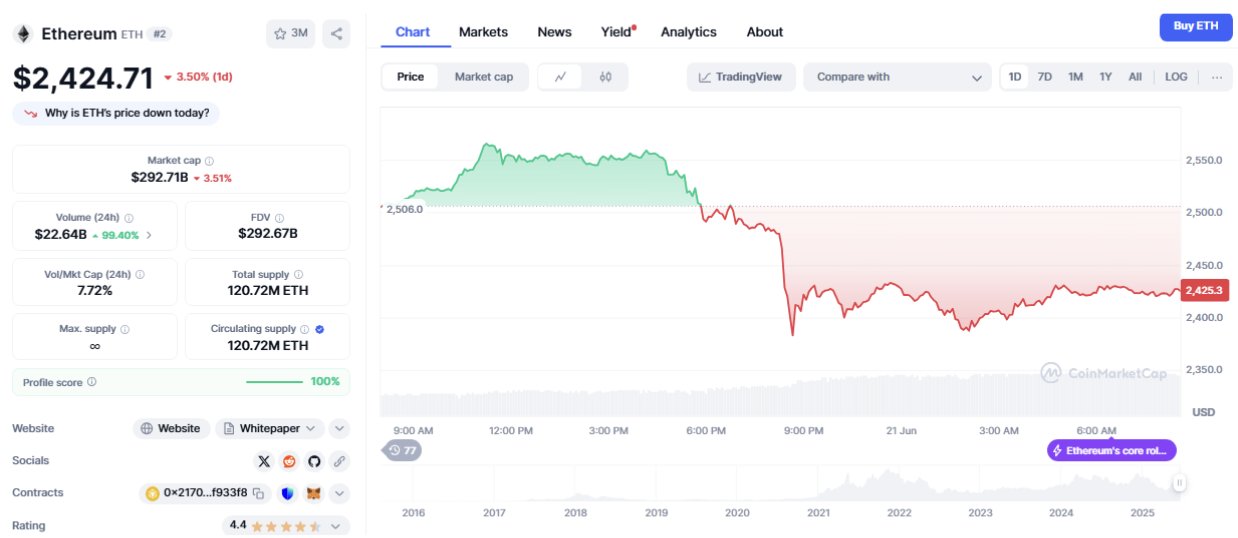Image resolution: width=1238 pixels, height=538 pixels.
Task: Click the 'Ethereum's core rol...' event marker
Action: pos(1111,451)
